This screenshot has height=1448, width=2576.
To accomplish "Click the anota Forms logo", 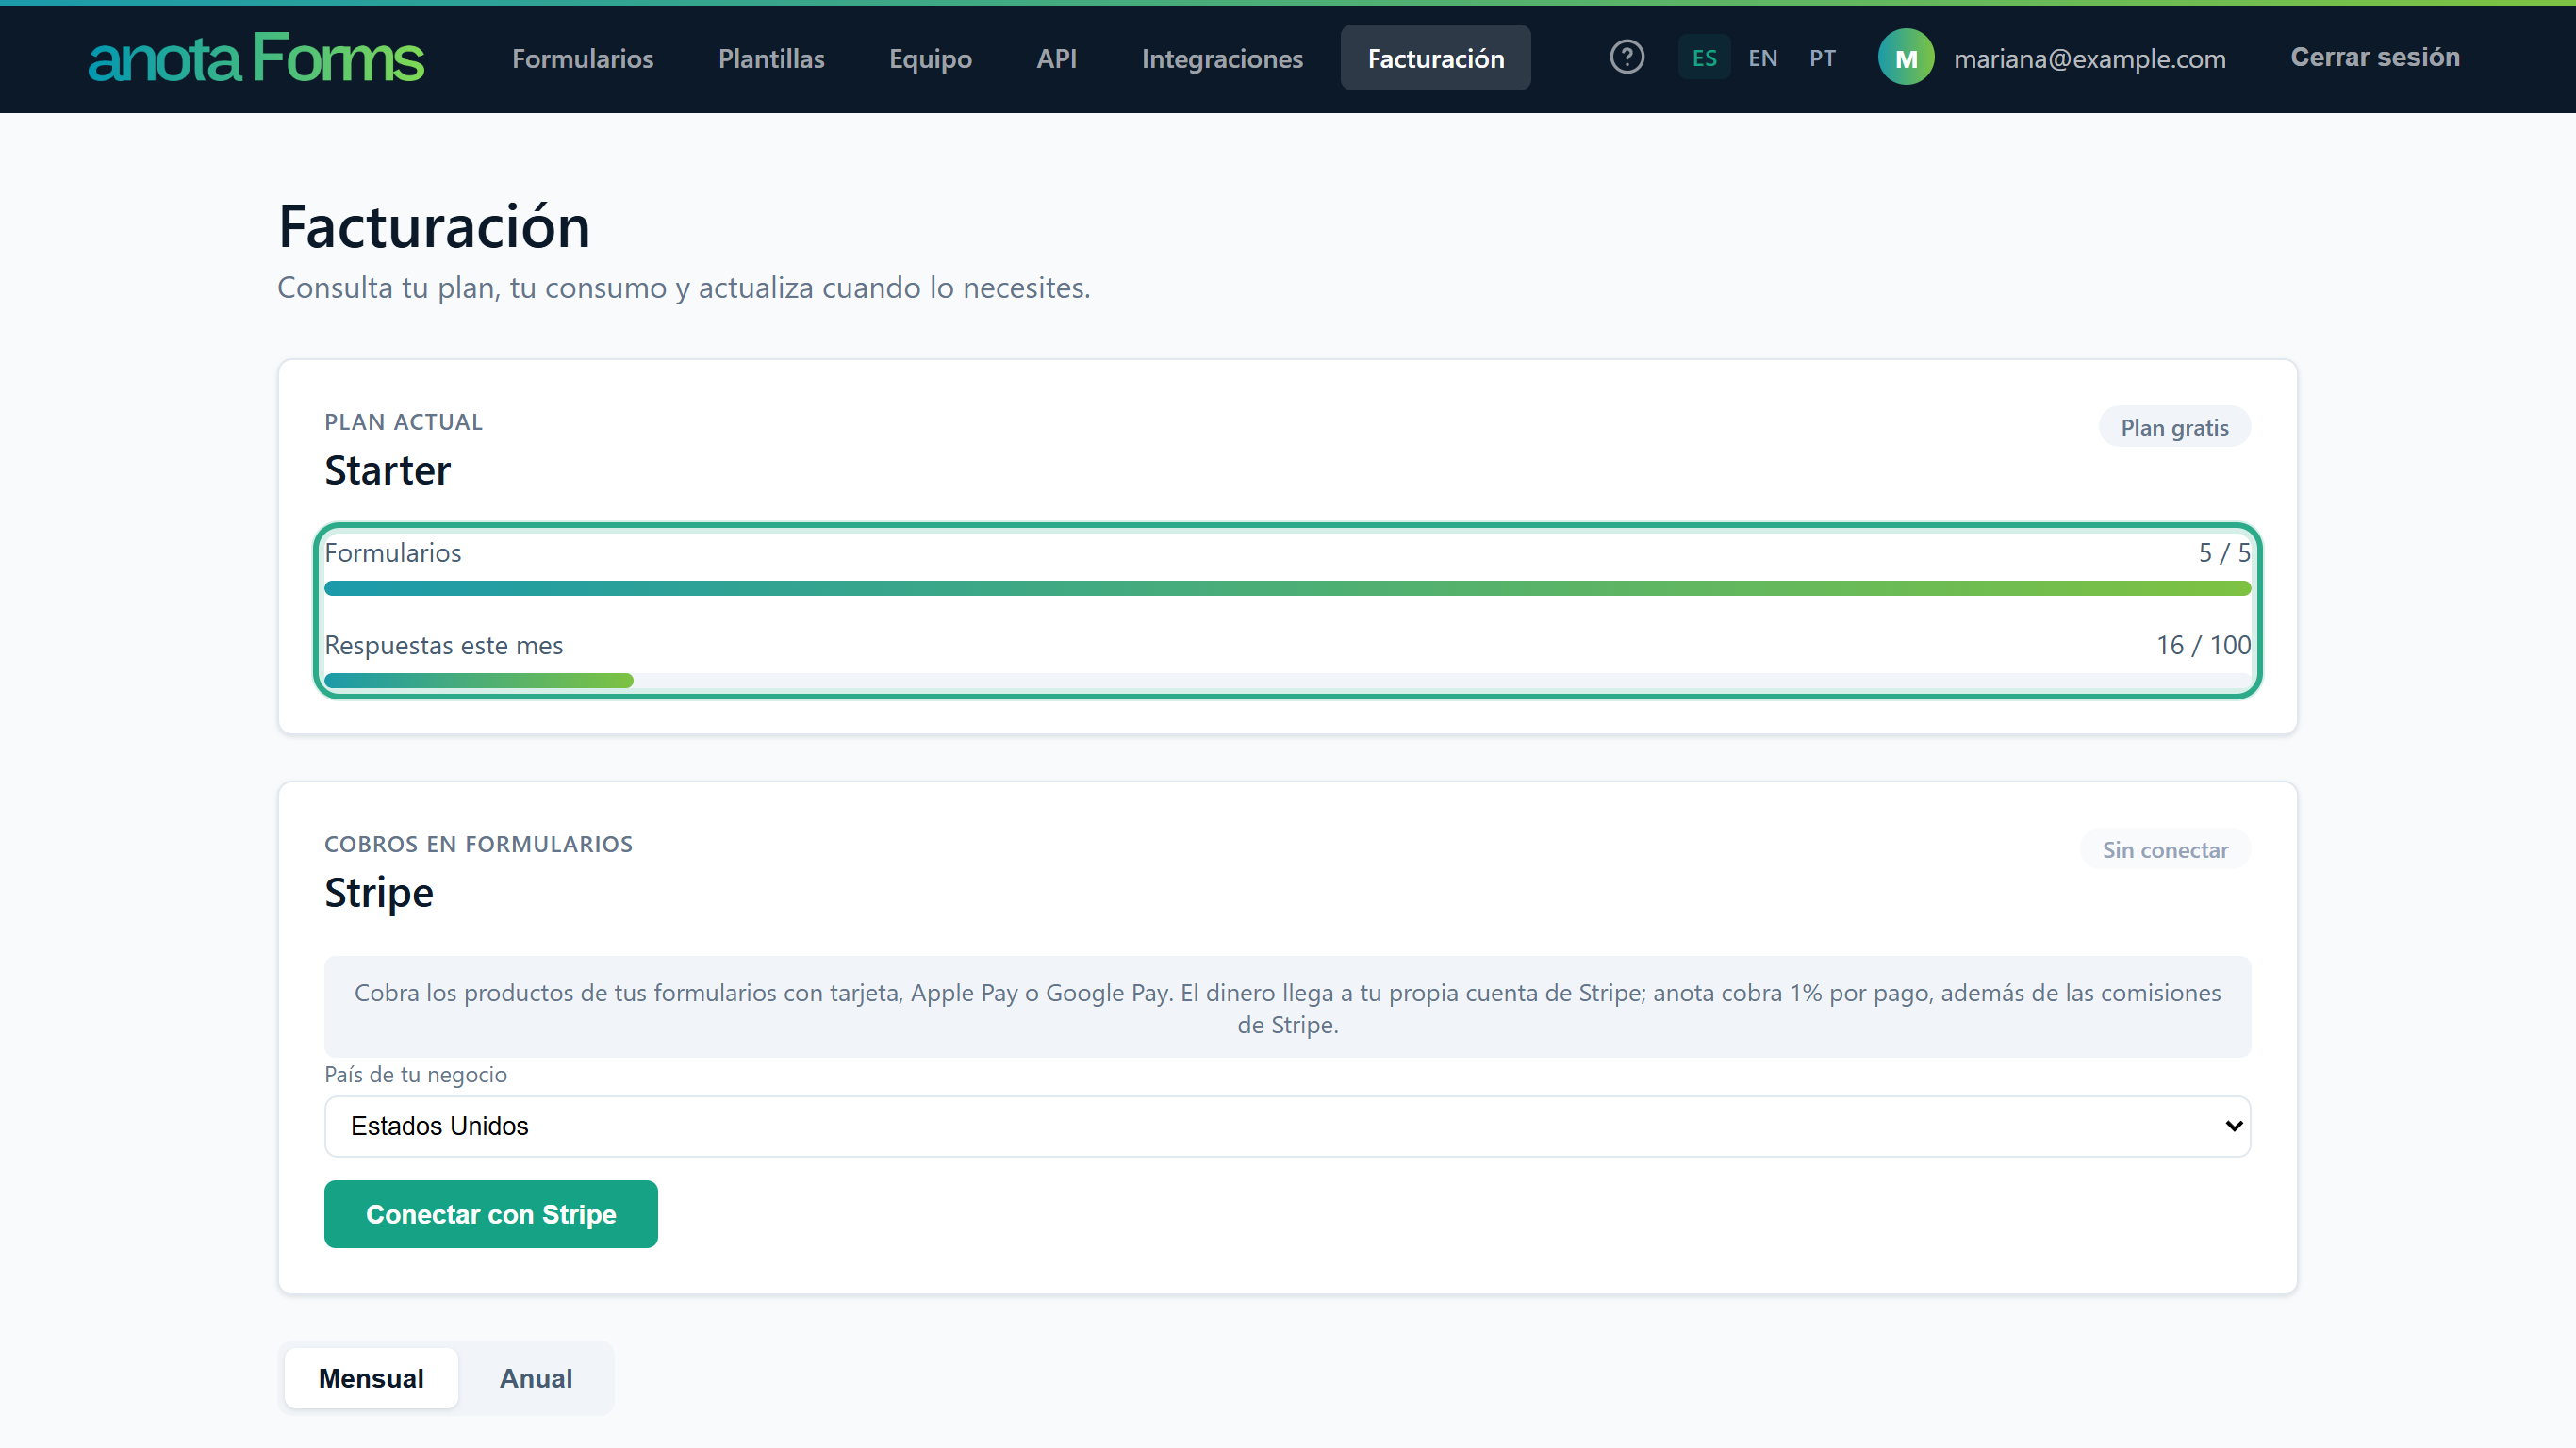I will pyautogui.click(x=256, y=58).
